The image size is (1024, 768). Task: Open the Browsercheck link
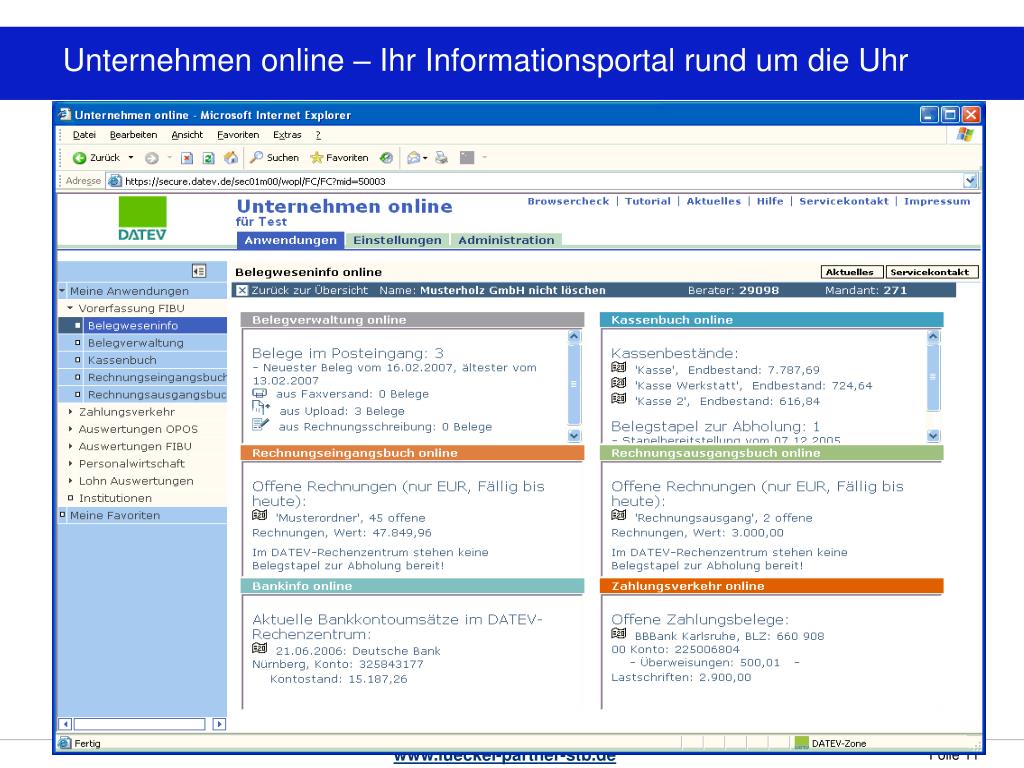[568, 201]
